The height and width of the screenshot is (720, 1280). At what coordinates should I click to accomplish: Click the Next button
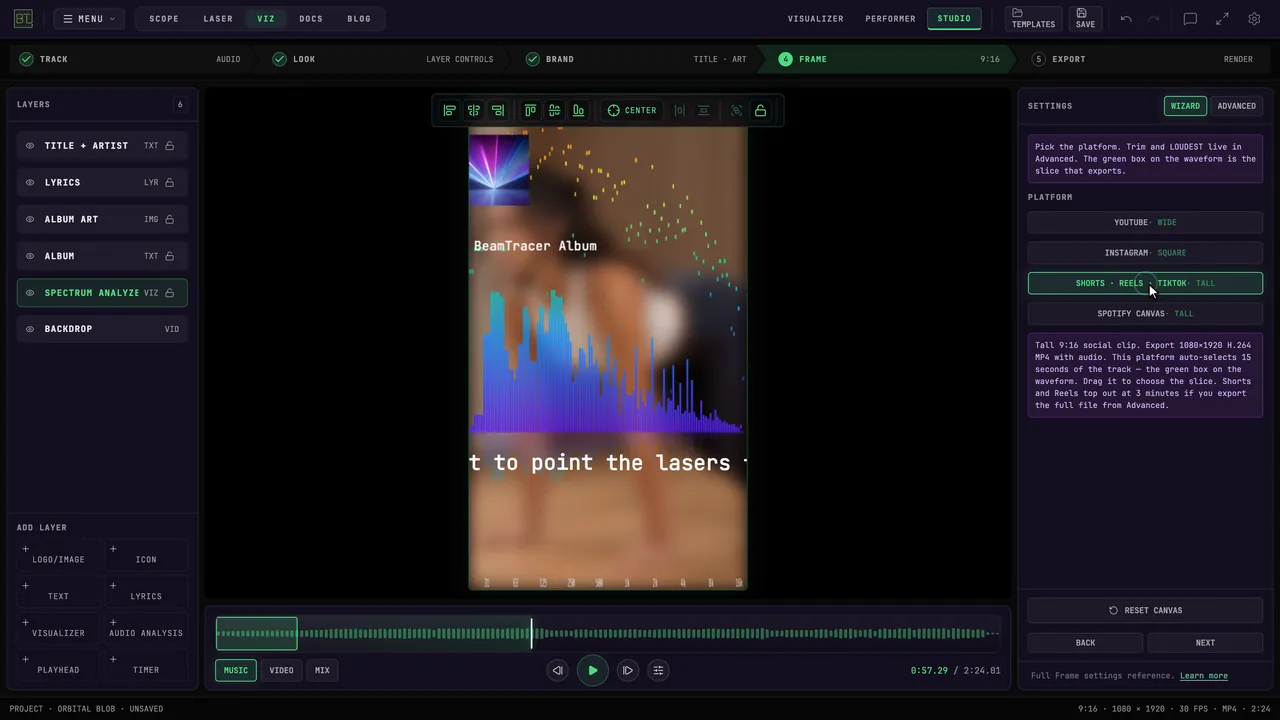[x=1205, y=642]
